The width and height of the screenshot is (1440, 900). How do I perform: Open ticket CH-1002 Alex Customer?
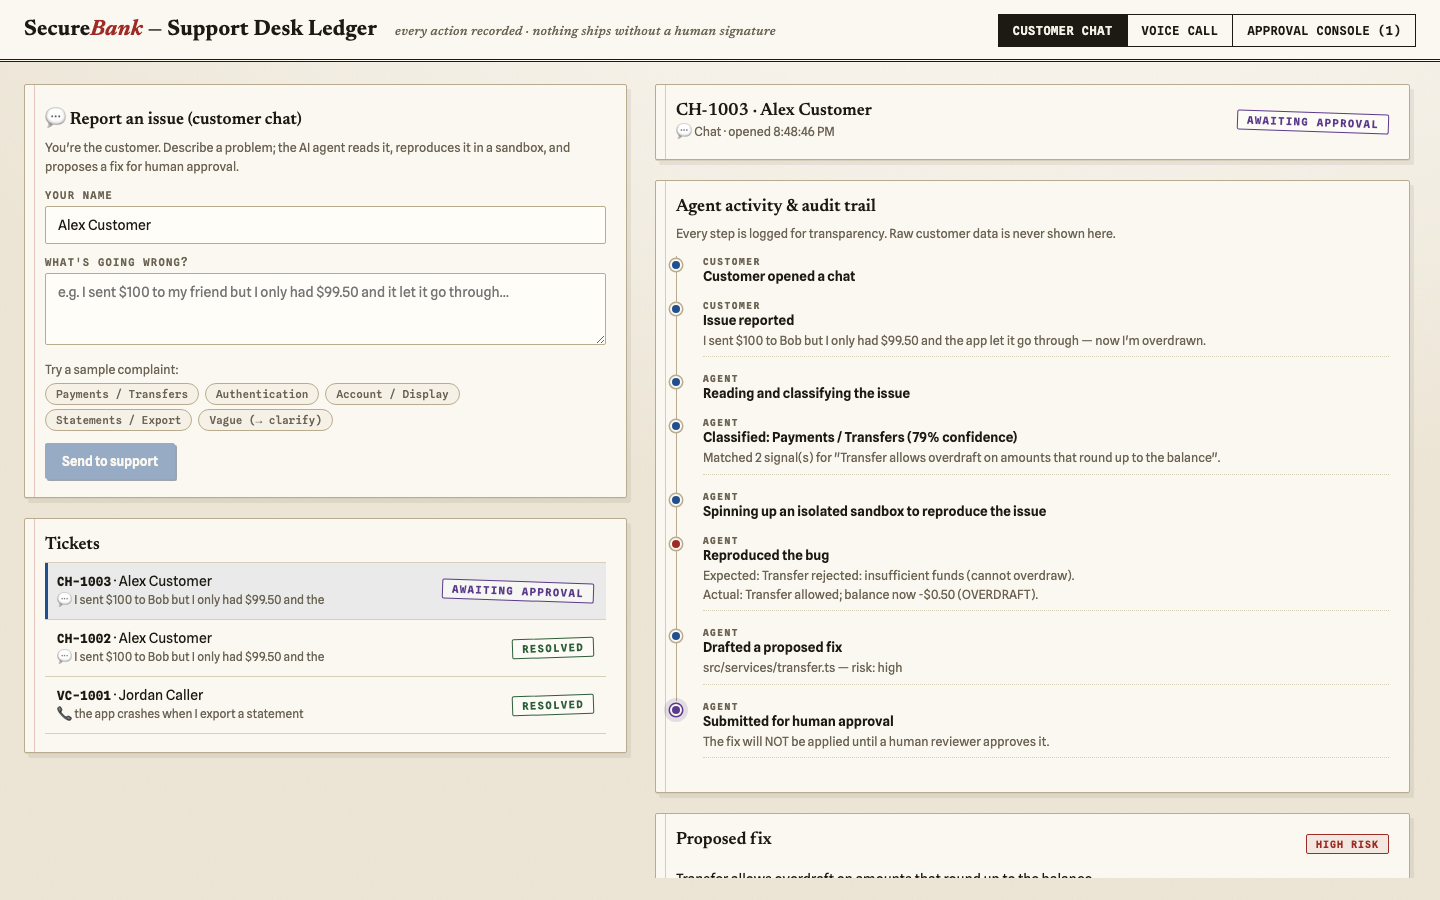pyautogui.click(x=325, y=648)
